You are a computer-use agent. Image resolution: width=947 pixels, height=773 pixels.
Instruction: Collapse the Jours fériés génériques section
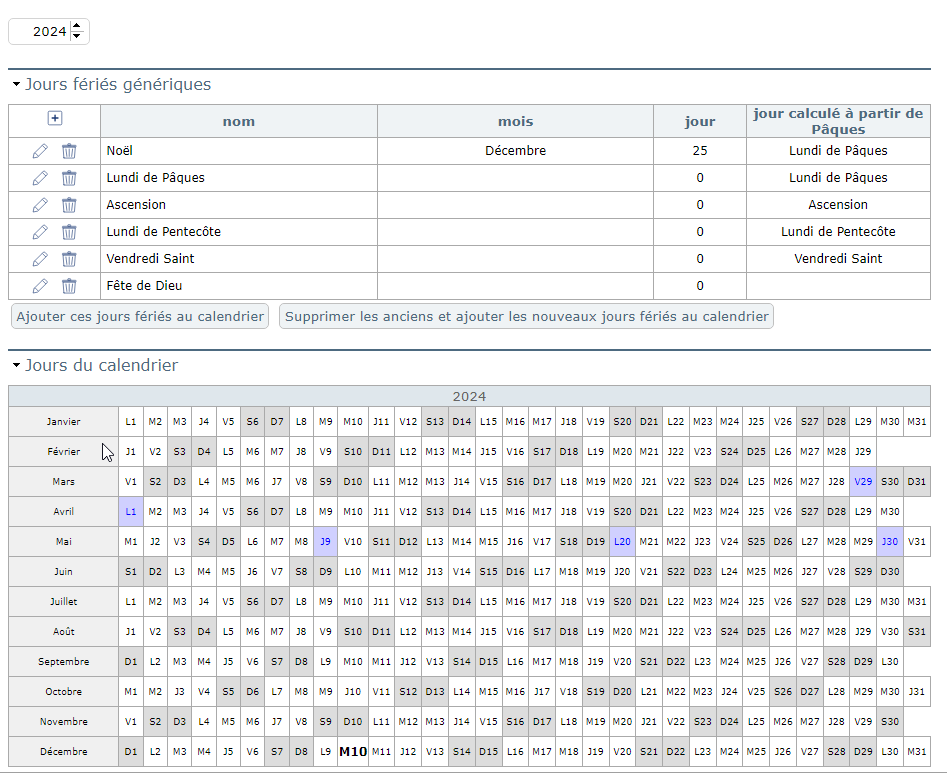click(x=16, y=85)
